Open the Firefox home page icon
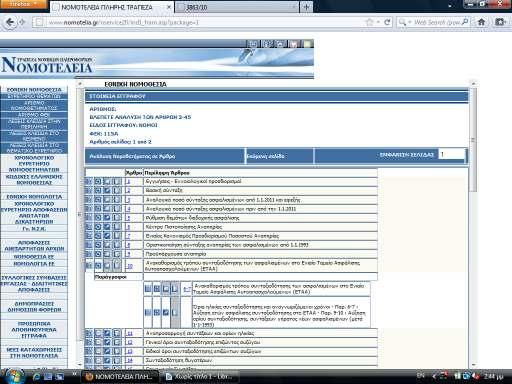 click(481, 22)
